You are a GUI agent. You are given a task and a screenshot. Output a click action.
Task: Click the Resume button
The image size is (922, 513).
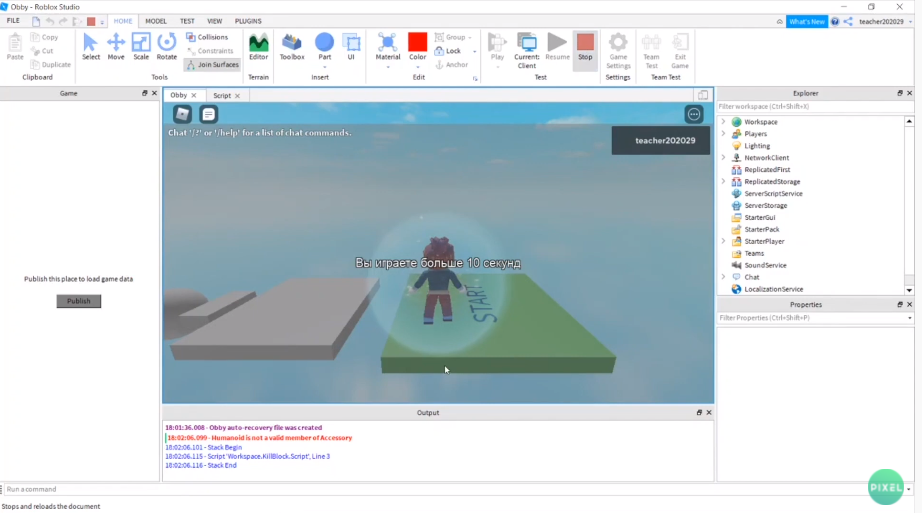[x=557, y=46]
